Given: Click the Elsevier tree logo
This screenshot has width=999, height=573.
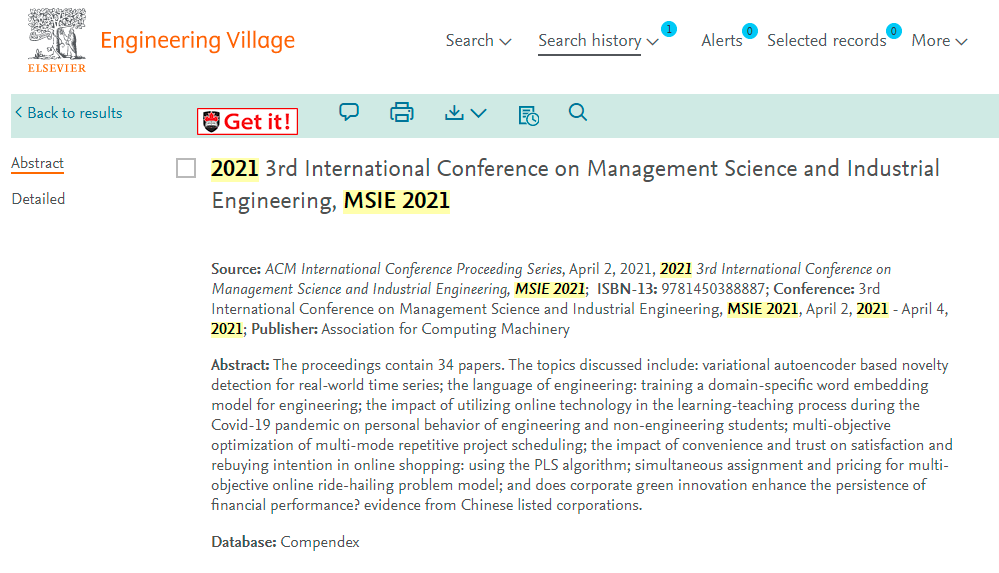Looking at the screenshot, I should point(56,40).
